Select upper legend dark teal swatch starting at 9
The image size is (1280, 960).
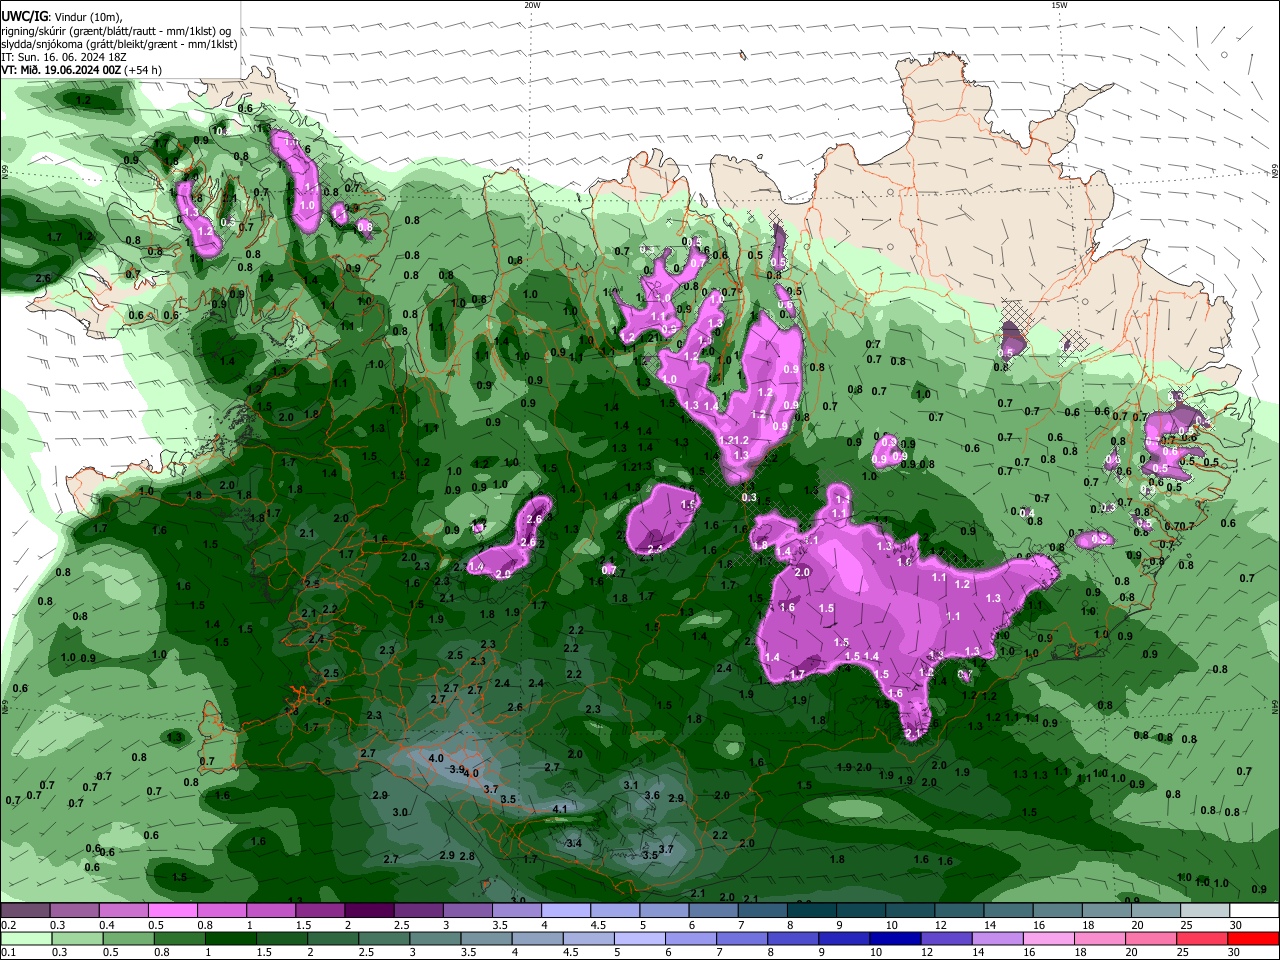point(860,911)
